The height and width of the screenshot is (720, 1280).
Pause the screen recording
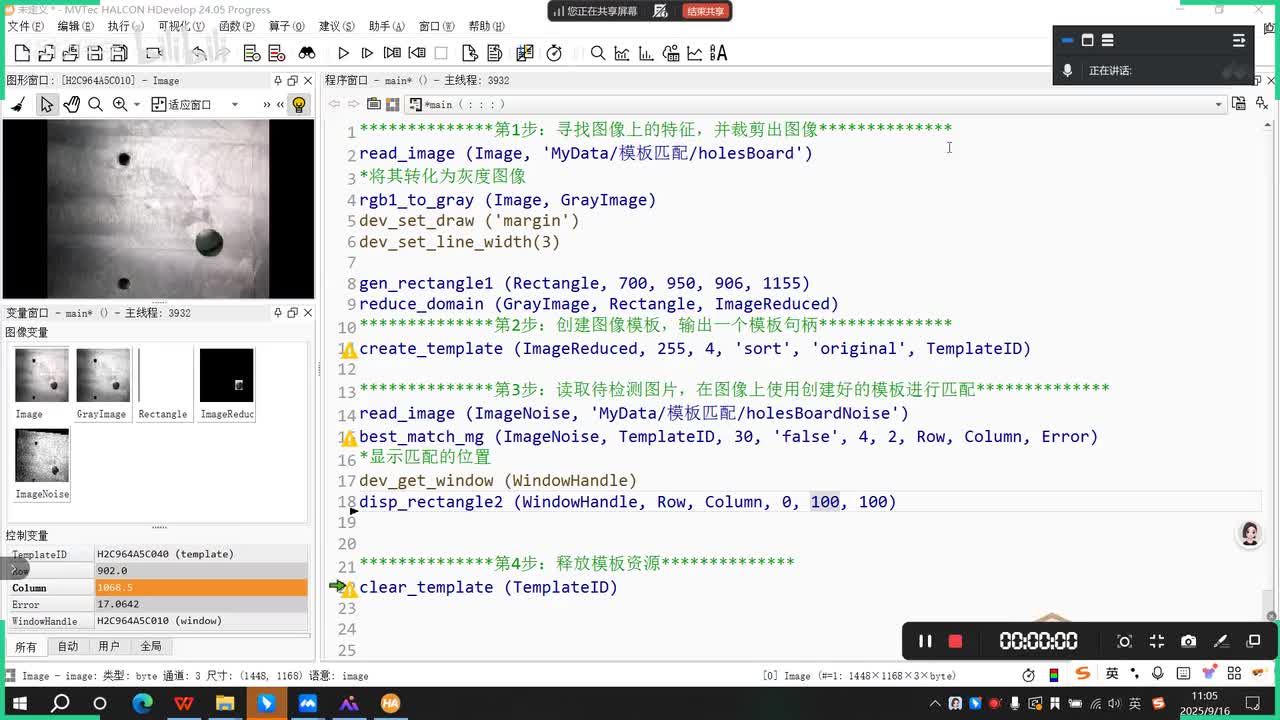[925, 641]
